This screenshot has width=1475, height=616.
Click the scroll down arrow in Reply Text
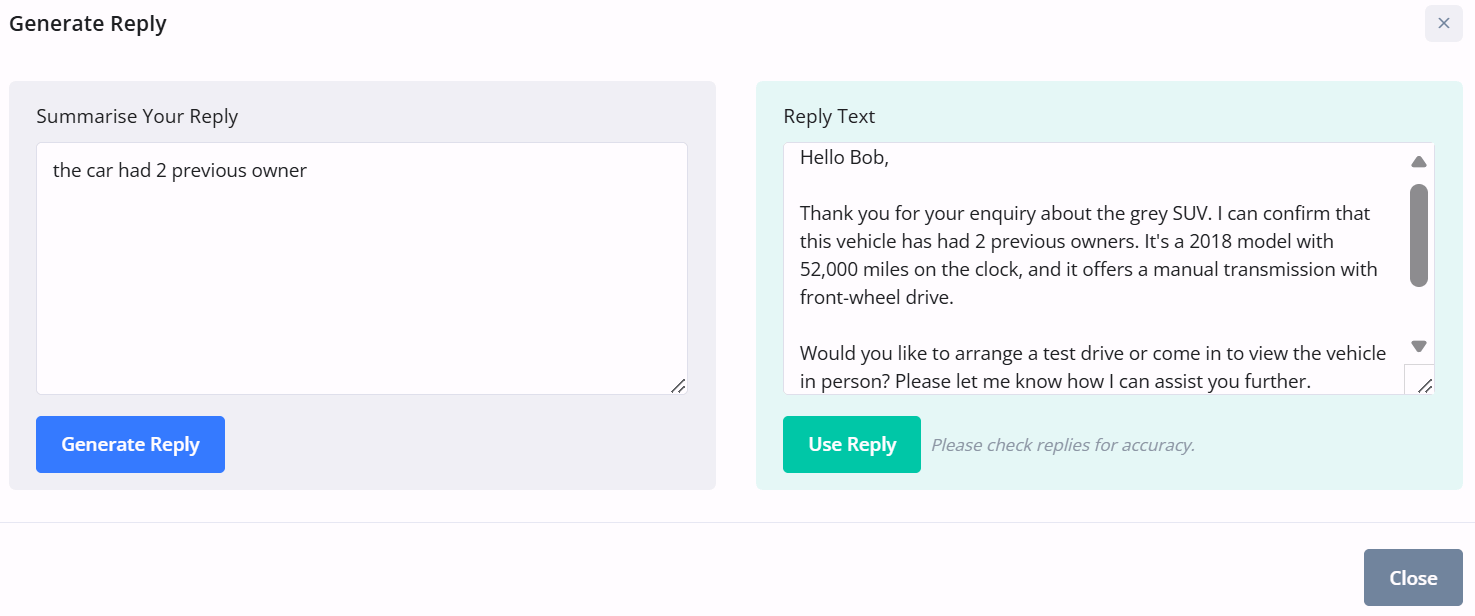pos(1418,346)
